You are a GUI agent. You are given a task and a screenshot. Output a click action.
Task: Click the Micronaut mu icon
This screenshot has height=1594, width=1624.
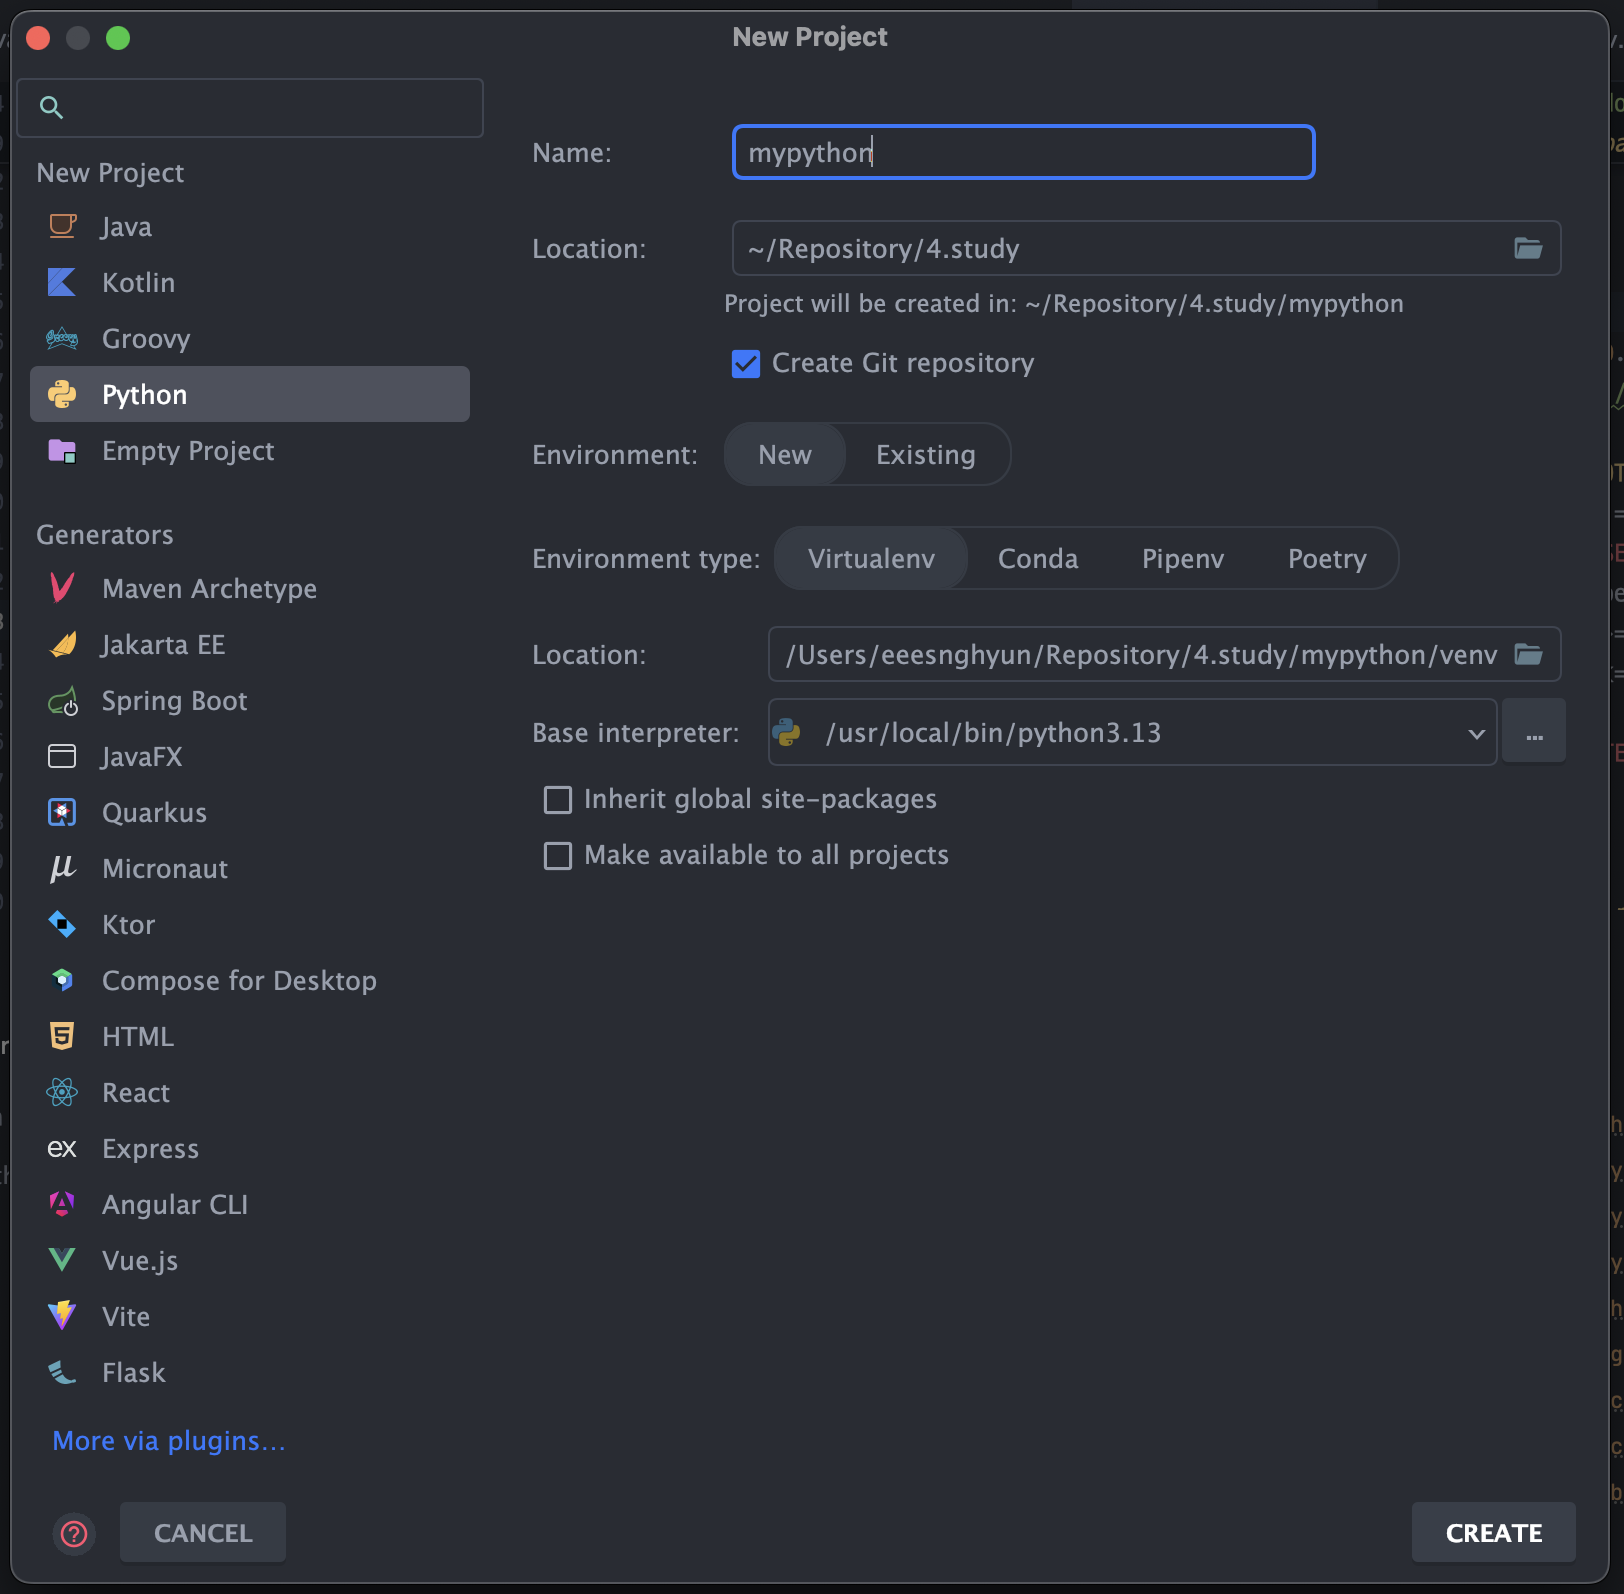[x=62, y=868]
